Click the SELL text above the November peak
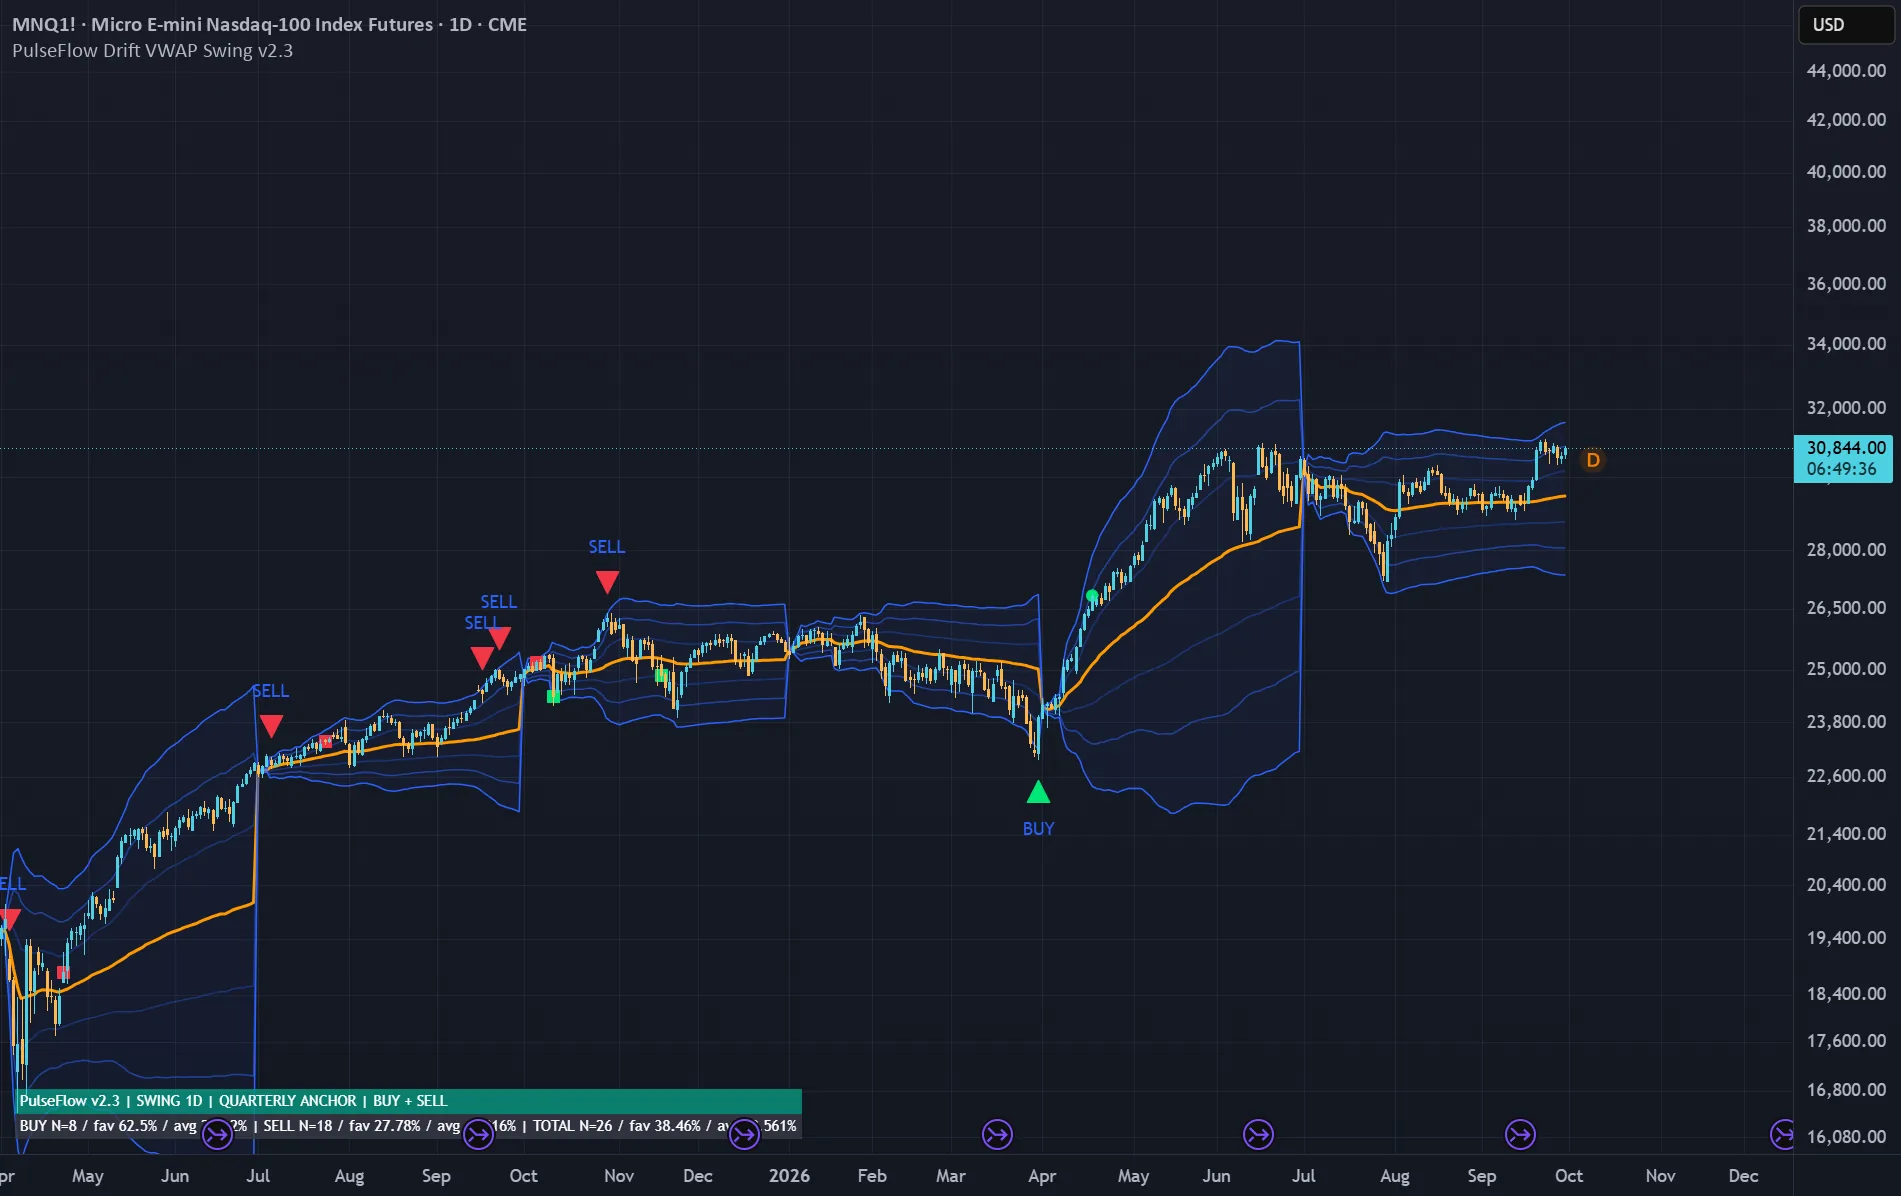Screen dimensions: 1901x1196 (606, 547)
